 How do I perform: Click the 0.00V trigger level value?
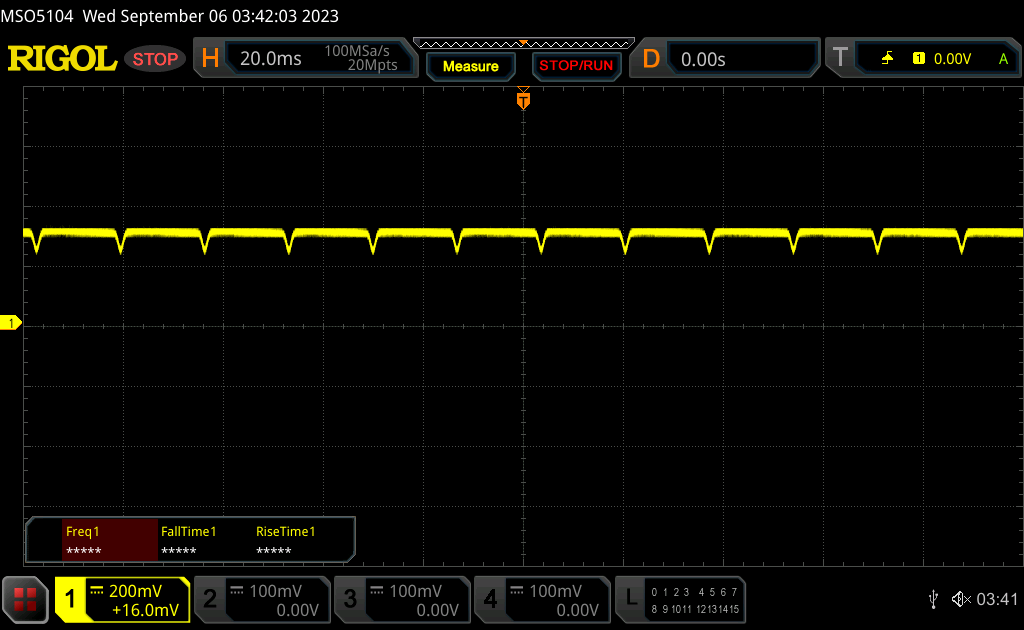click(x=953, y=59)
